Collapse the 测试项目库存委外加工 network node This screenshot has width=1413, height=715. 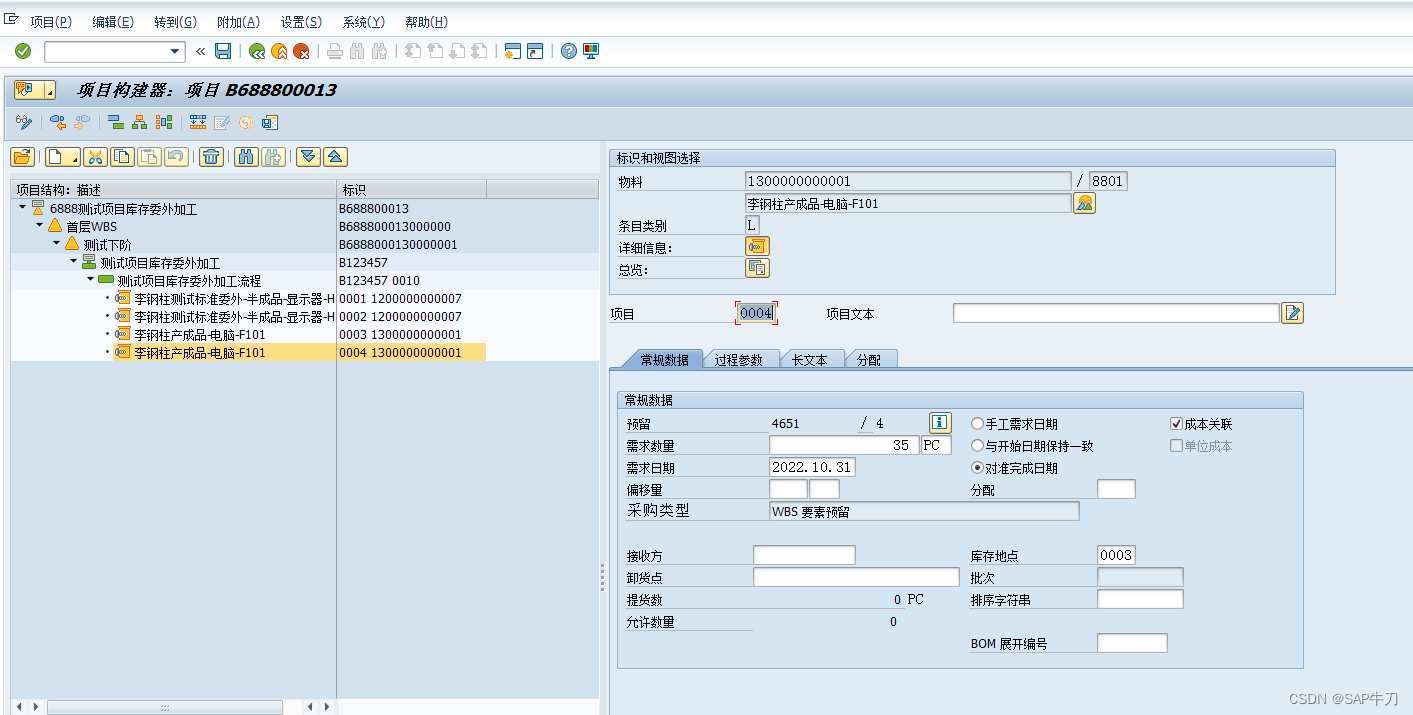pos(73,262)
